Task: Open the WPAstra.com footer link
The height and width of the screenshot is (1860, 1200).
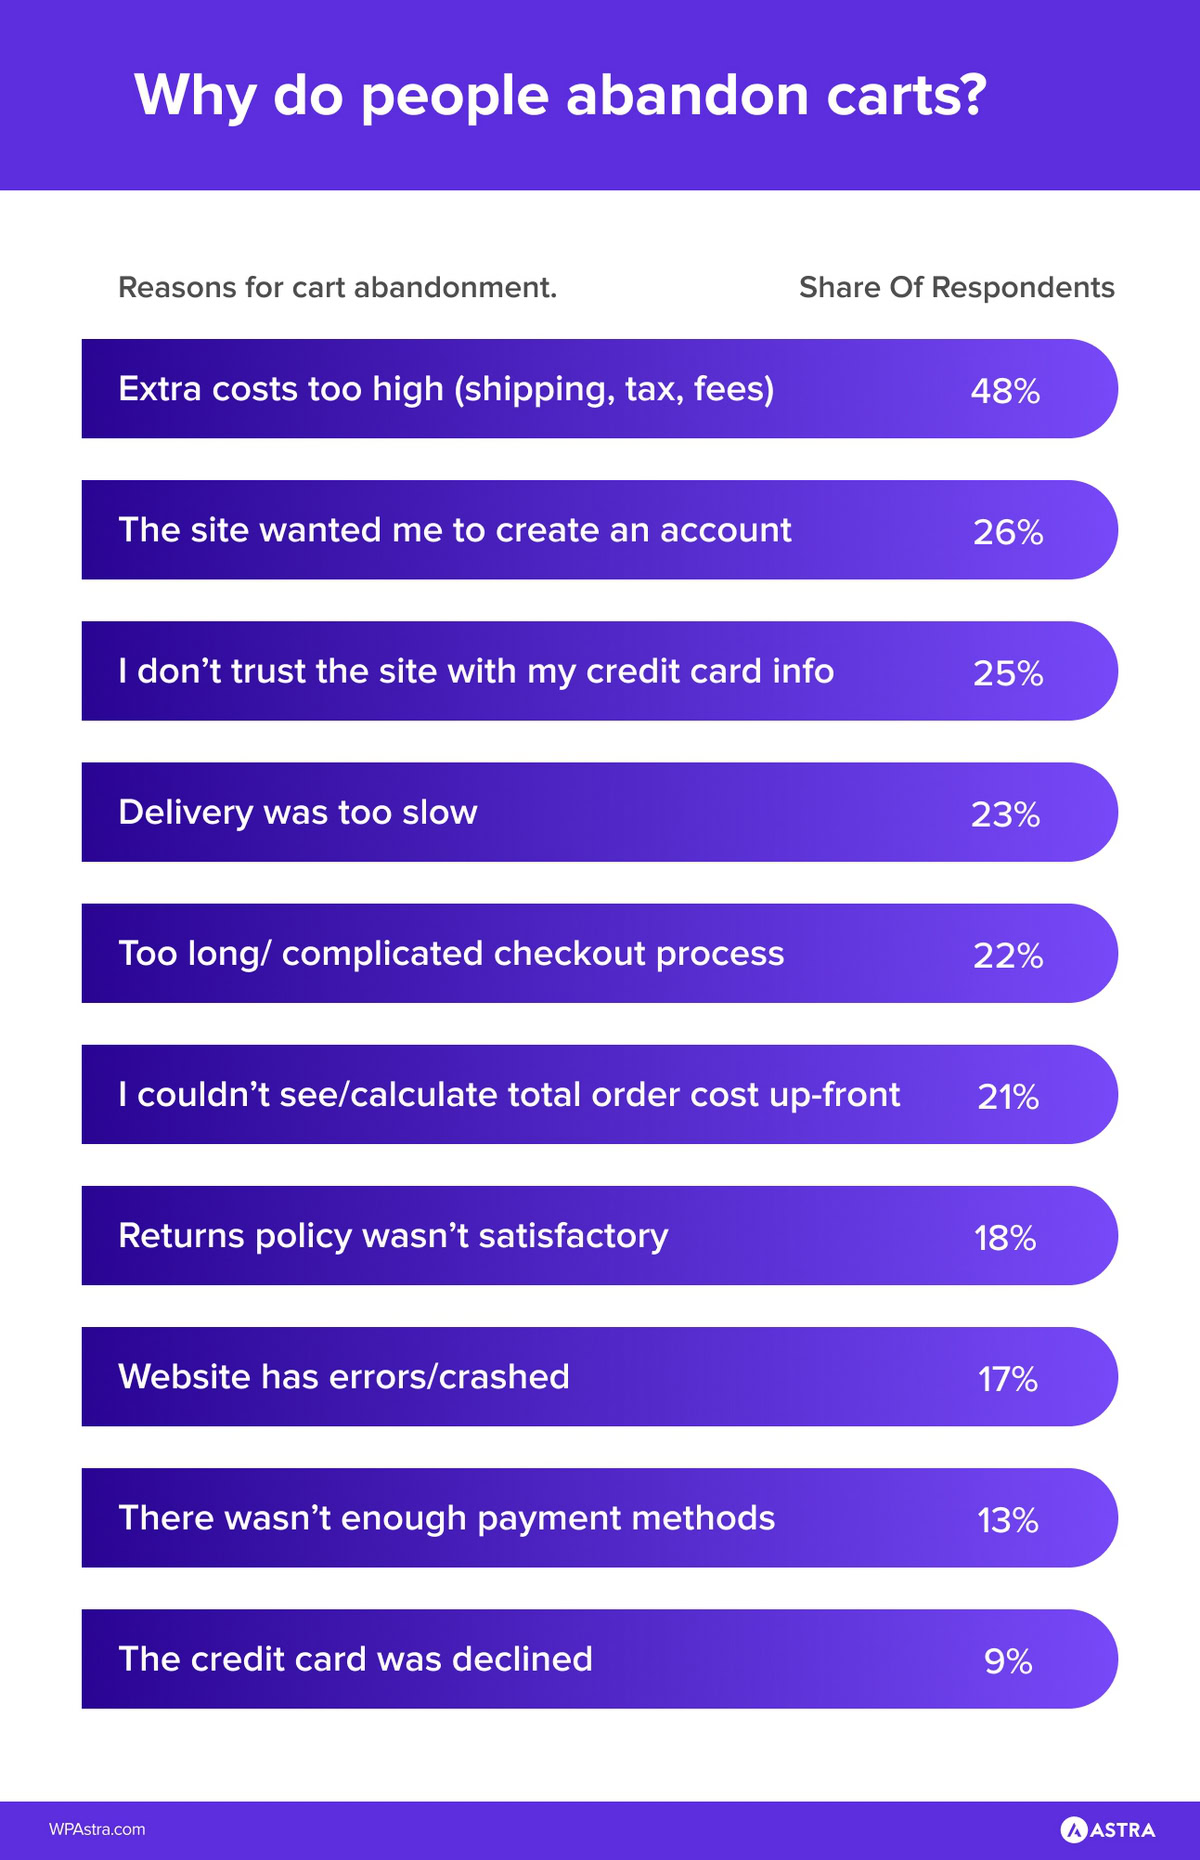Action: (x=97, y=1829)
